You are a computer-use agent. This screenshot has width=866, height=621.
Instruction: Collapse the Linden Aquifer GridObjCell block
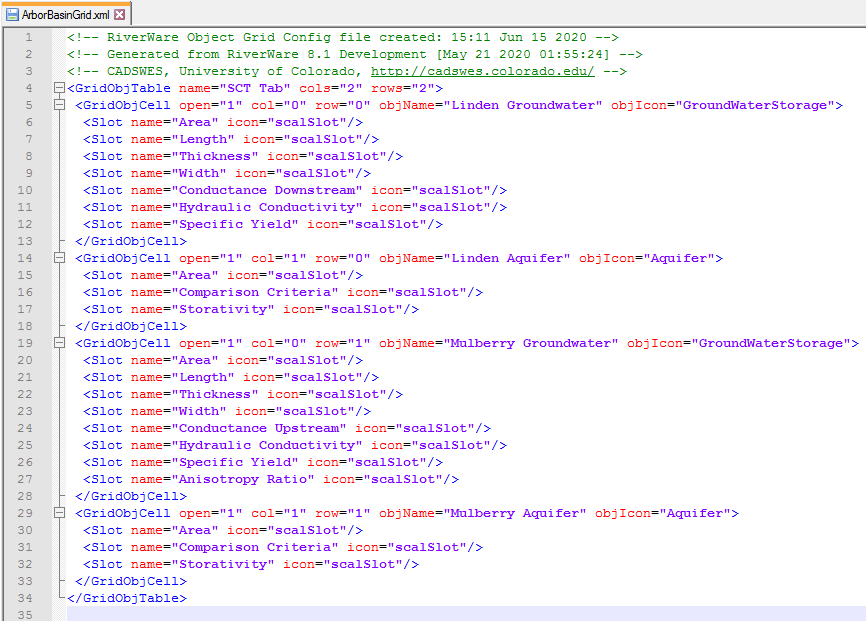tap(59, 258)
